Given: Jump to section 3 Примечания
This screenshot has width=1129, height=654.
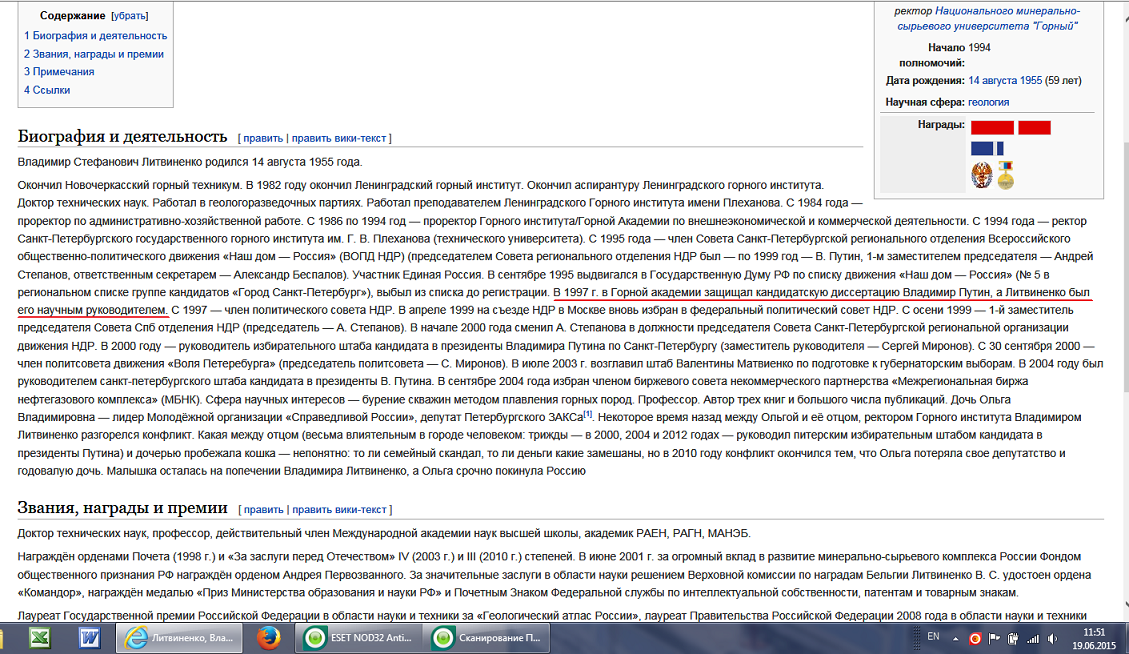Looking at the screenshot, I should 59,72.
